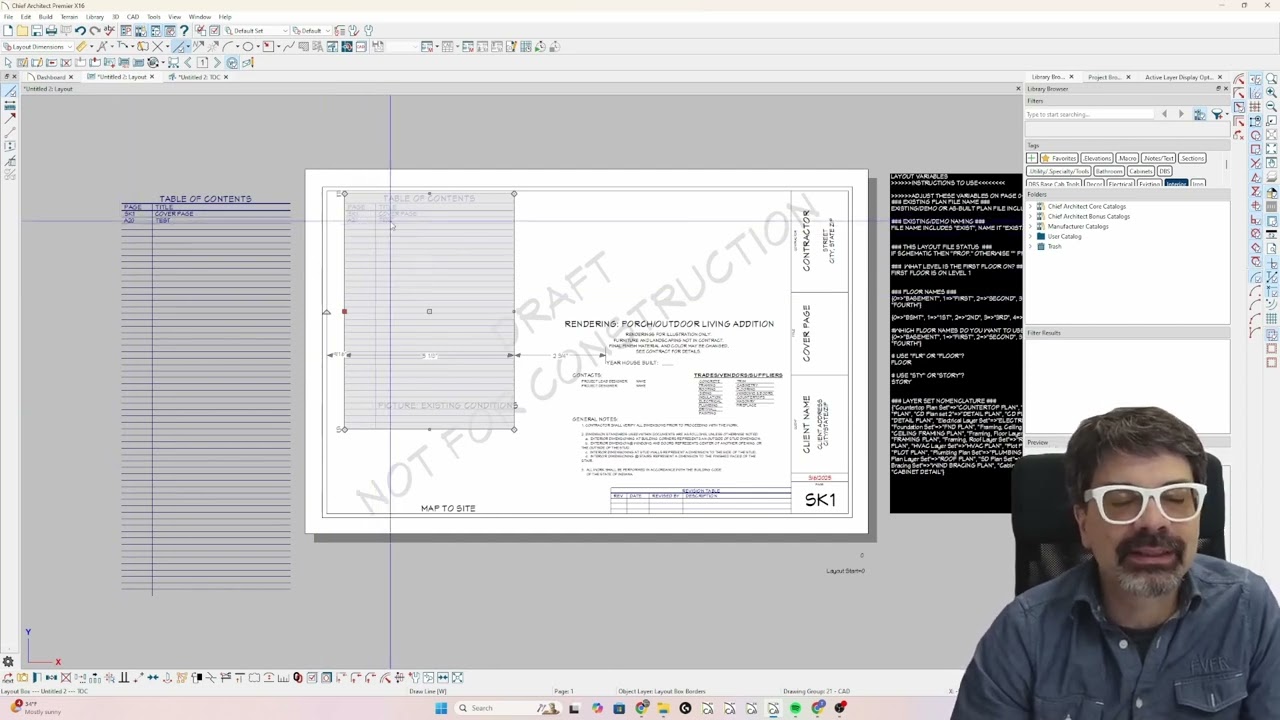
Task: Toggle the Grid Snaps icon in right toolbar
Action: [1256, 106]
